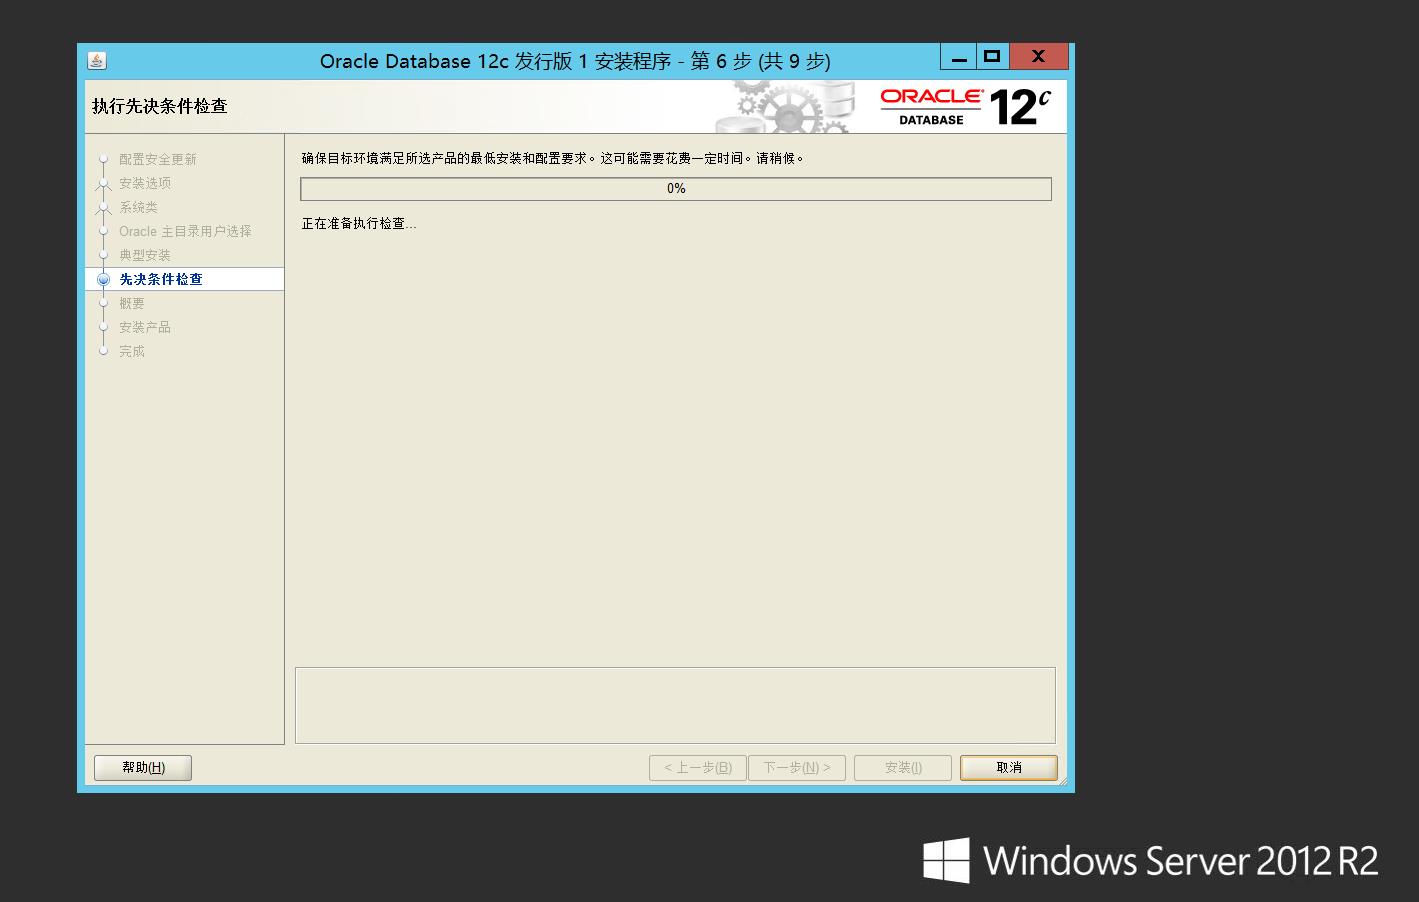Select the 安装选项 step in sidebar

pyautogui.click(x=145, y=183)
